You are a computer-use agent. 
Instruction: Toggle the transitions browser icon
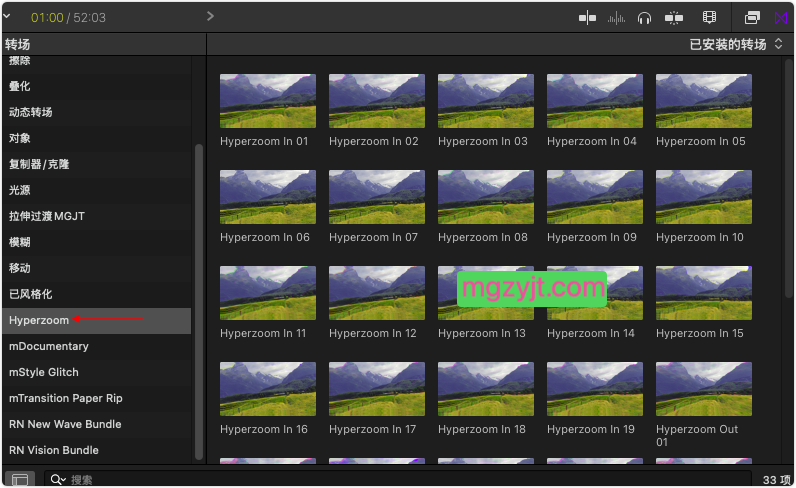(x=781, y=18)
